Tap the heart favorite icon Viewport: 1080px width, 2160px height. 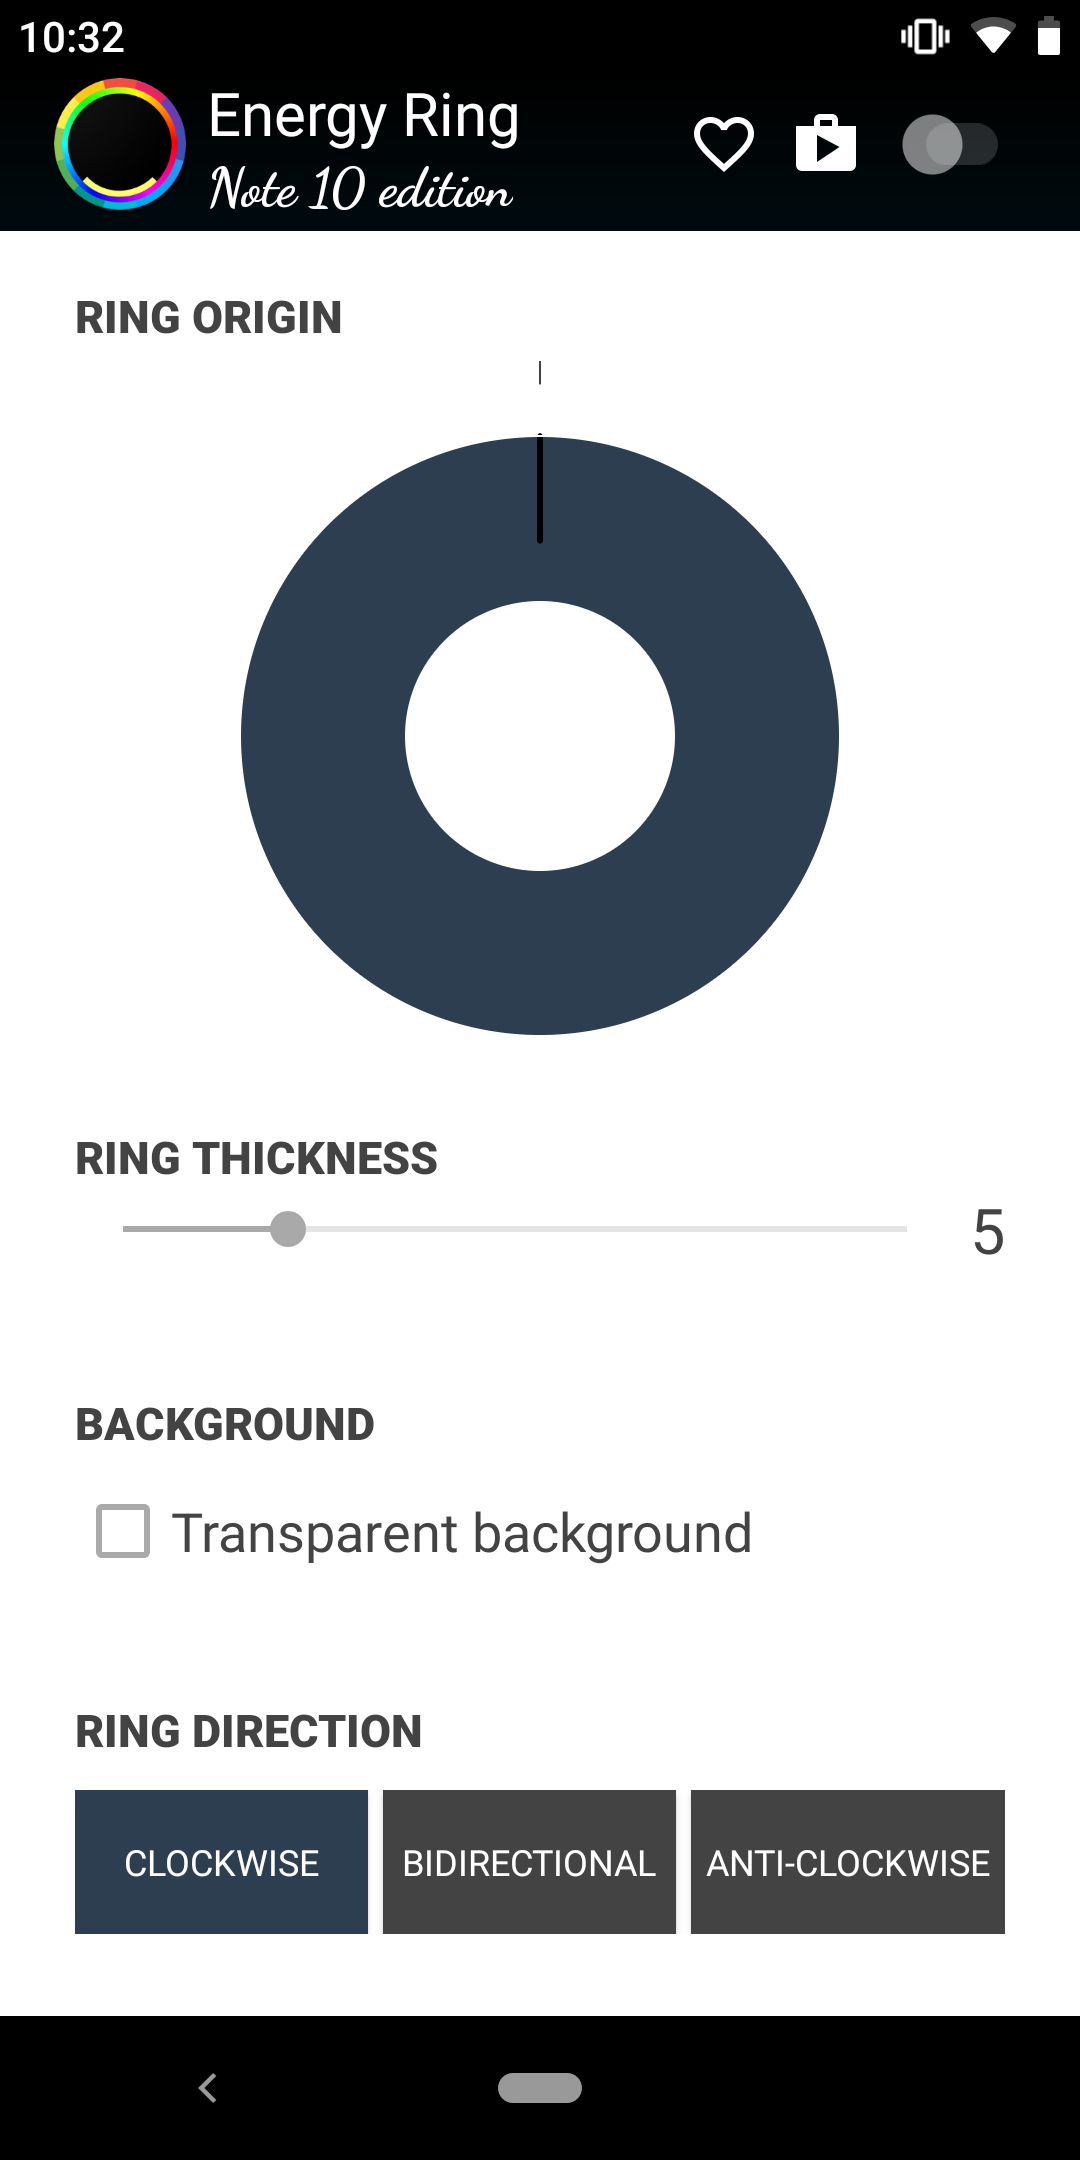(x=724, y=144)
